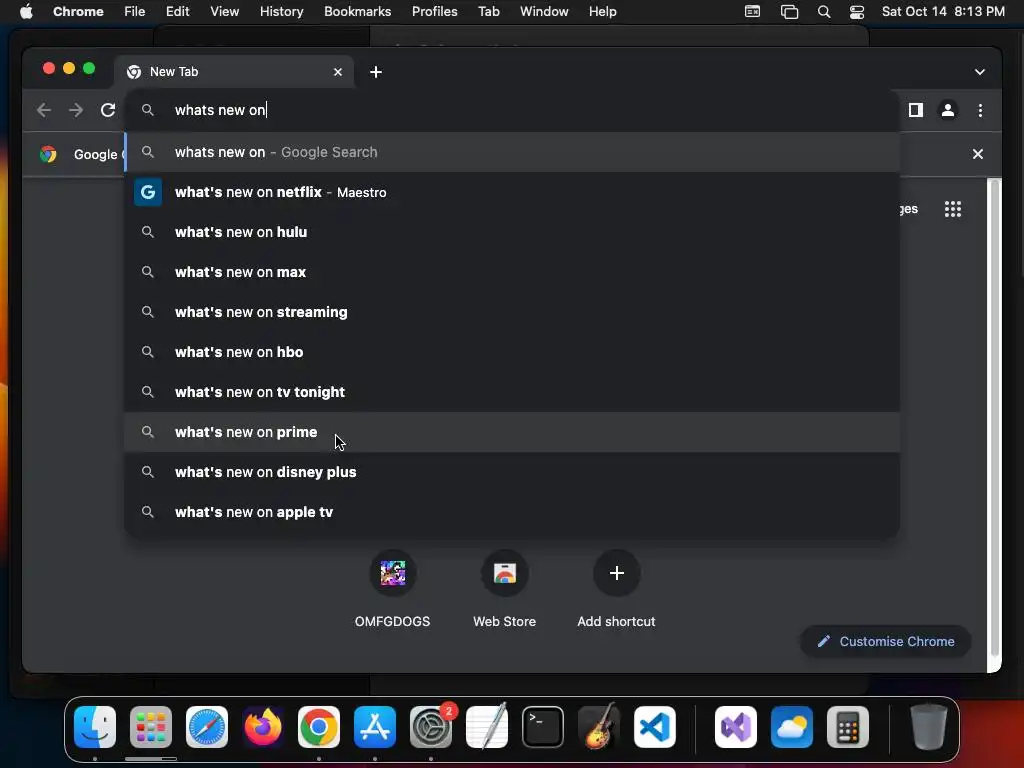The image size is (1024, 768).
Task: Click the page vertical scrollbar
Action: [x=994, y=418]
